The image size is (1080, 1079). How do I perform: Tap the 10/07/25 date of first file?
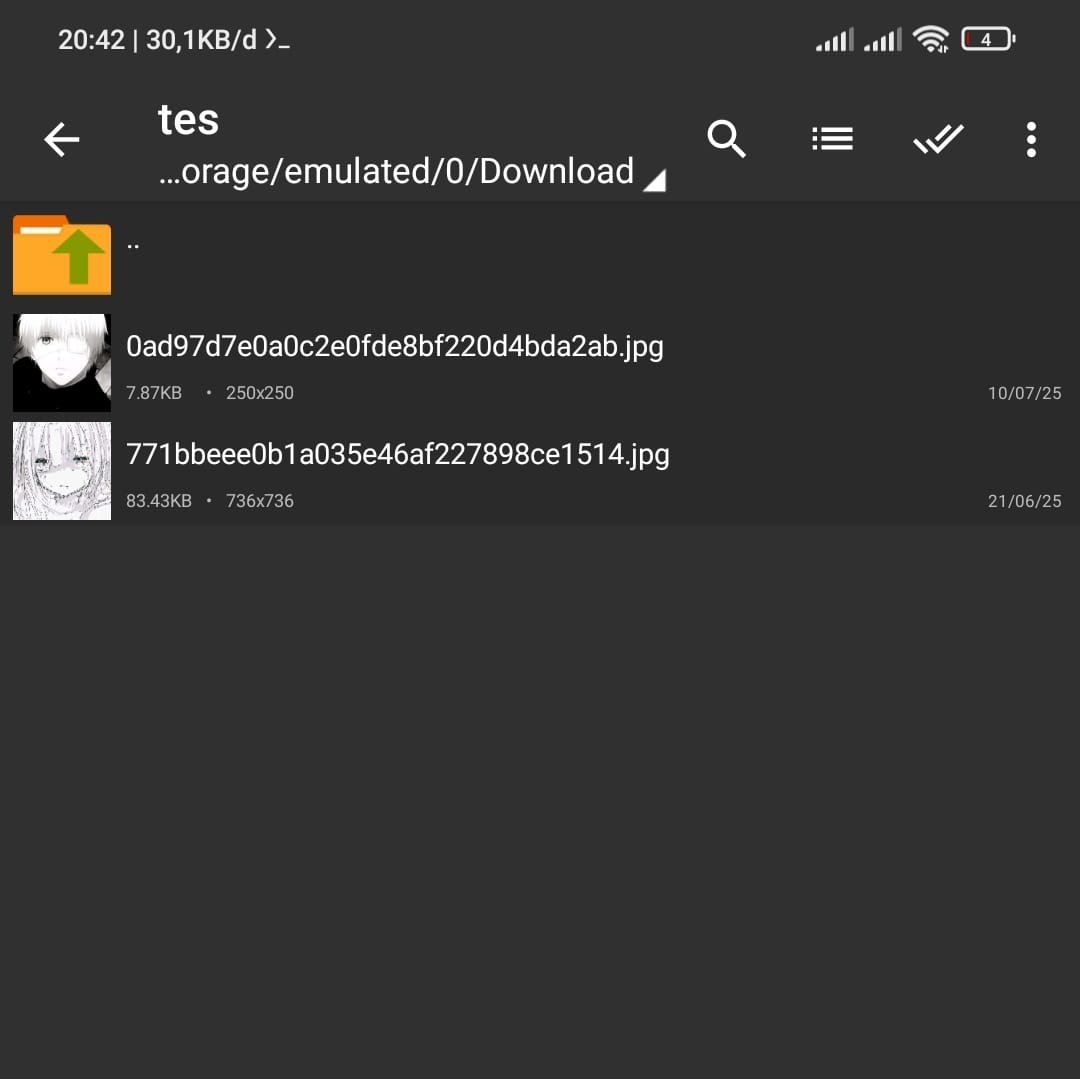(x=1024, y=393)
